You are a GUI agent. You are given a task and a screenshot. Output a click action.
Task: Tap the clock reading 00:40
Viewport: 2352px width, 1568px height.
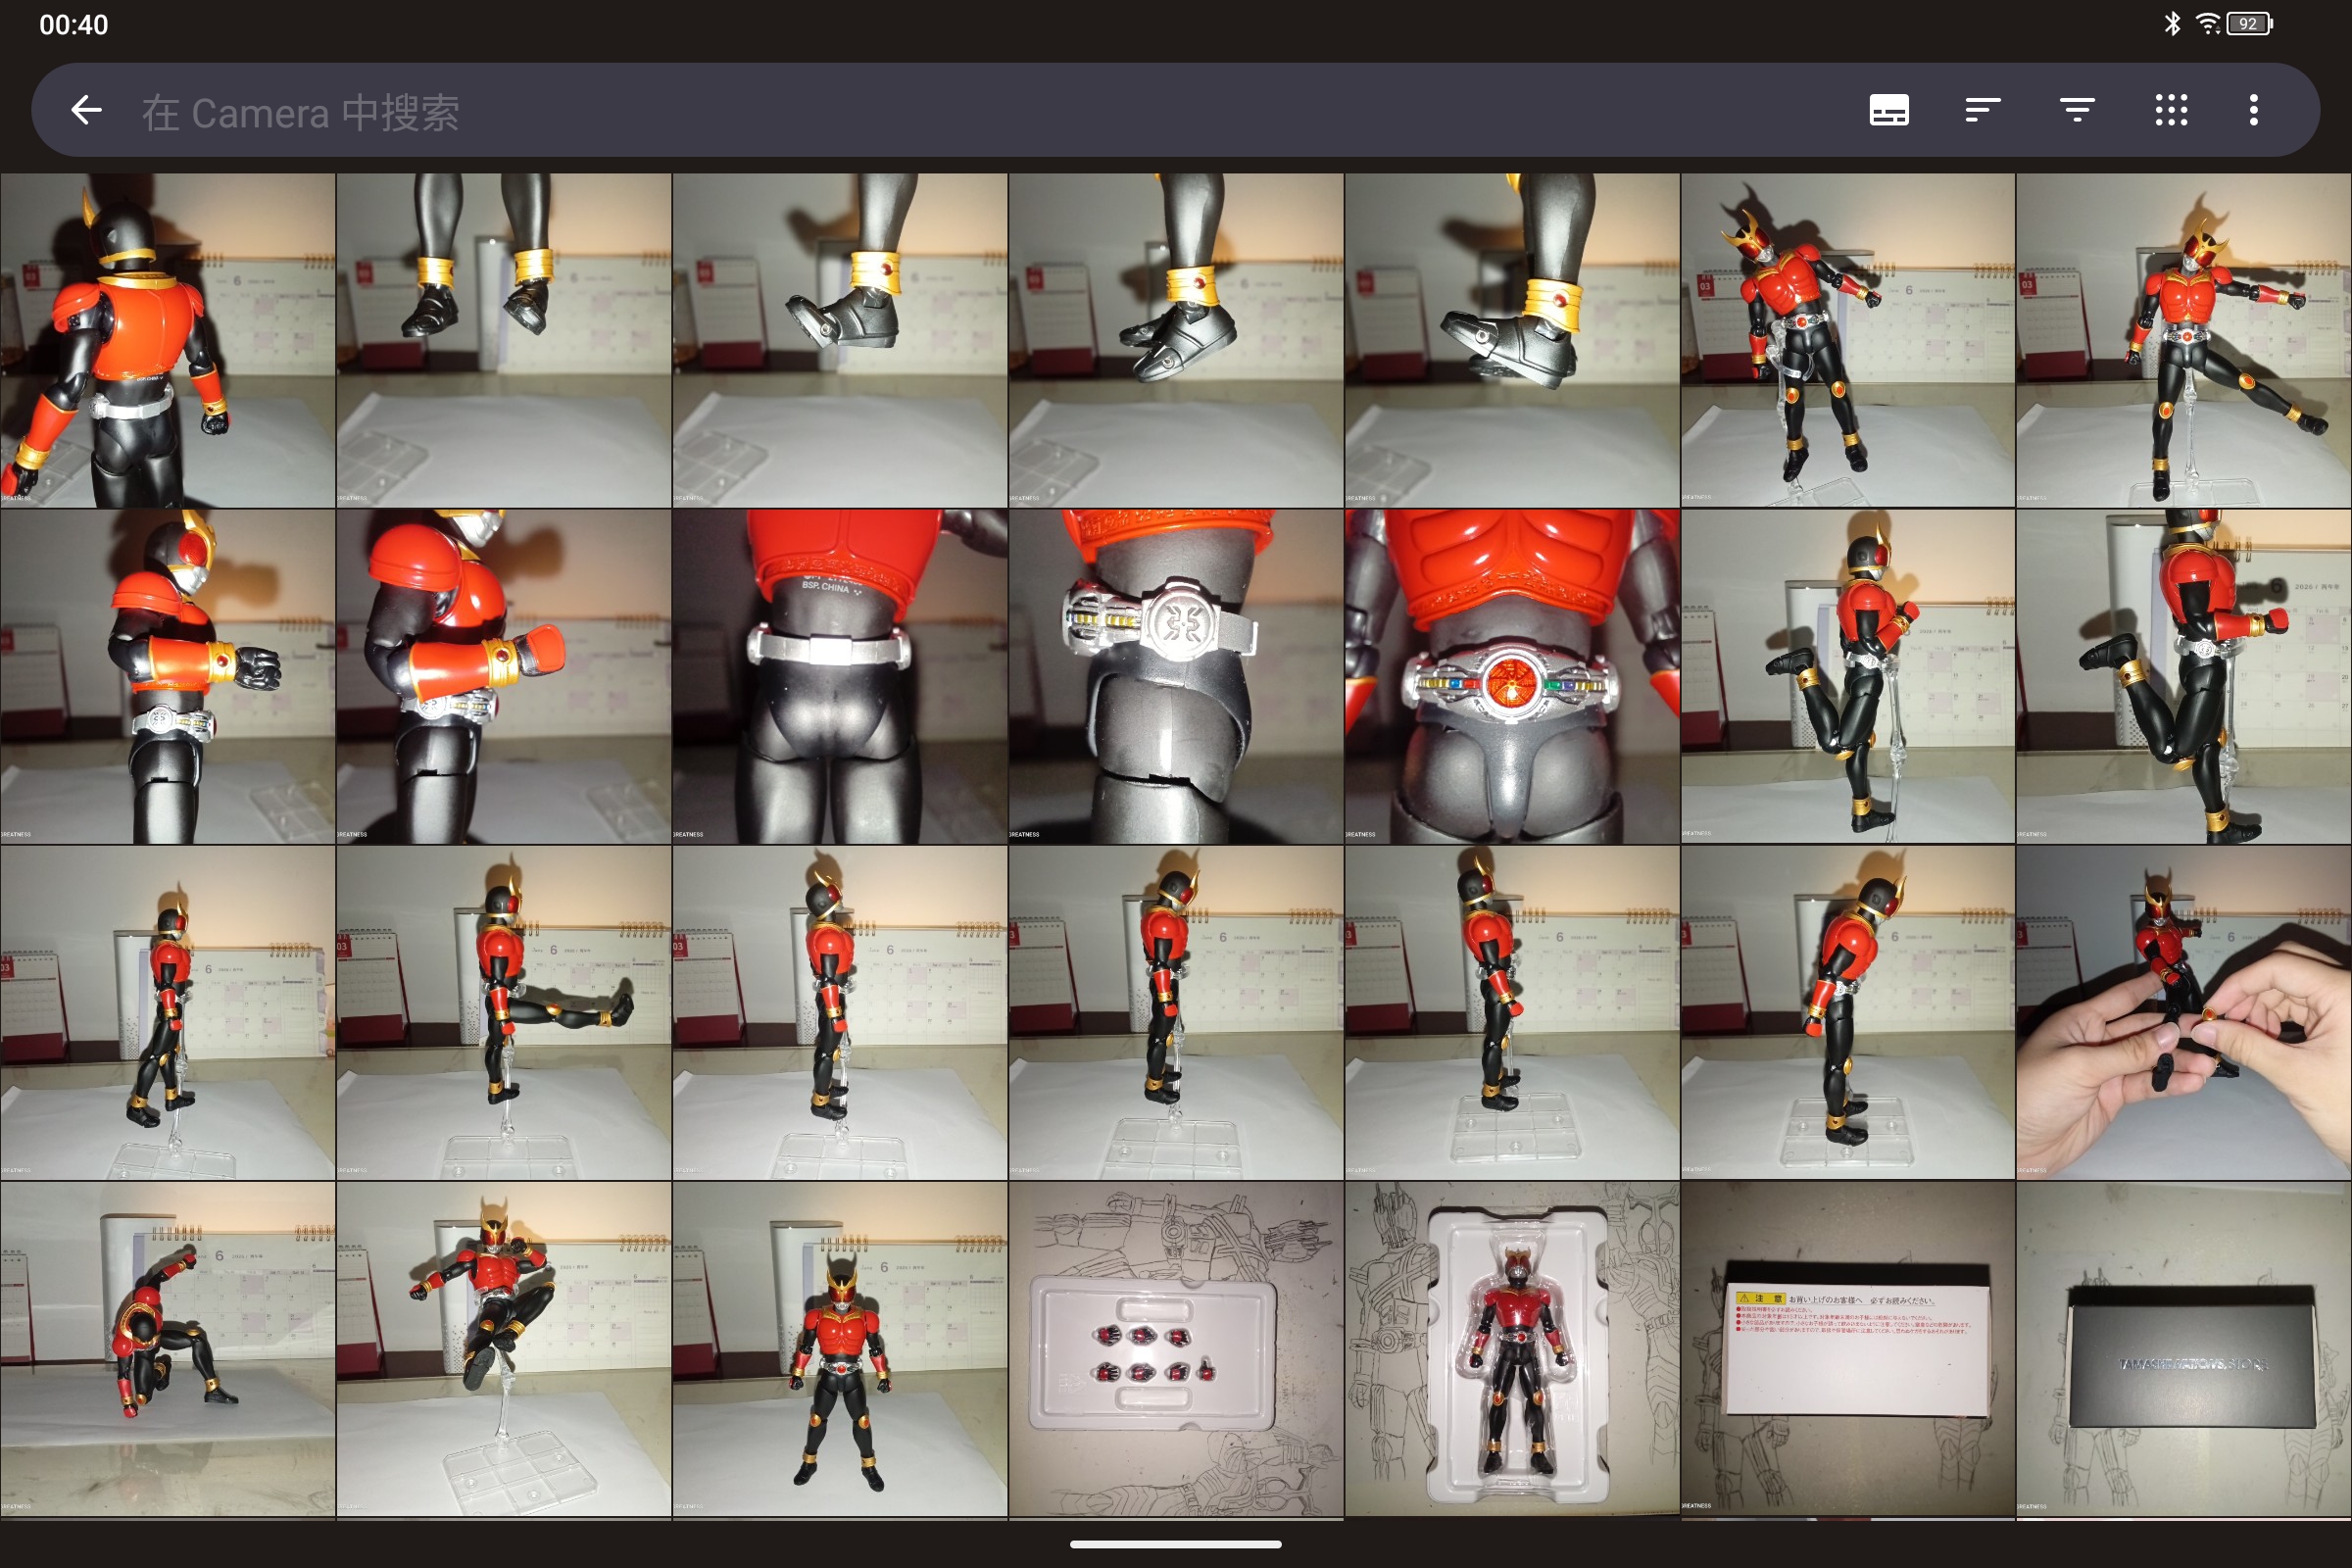pos(74,25)
